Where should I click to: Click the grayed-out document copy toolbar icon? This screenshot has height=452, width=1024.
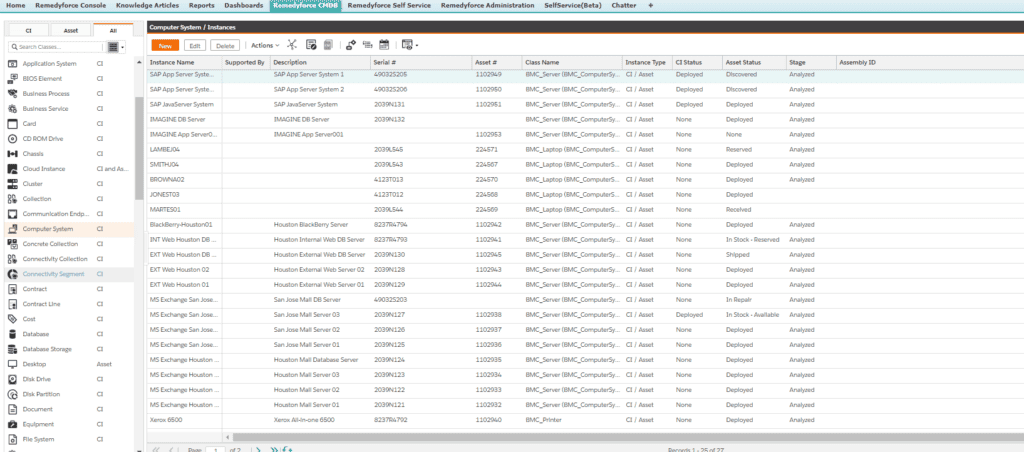328,45
